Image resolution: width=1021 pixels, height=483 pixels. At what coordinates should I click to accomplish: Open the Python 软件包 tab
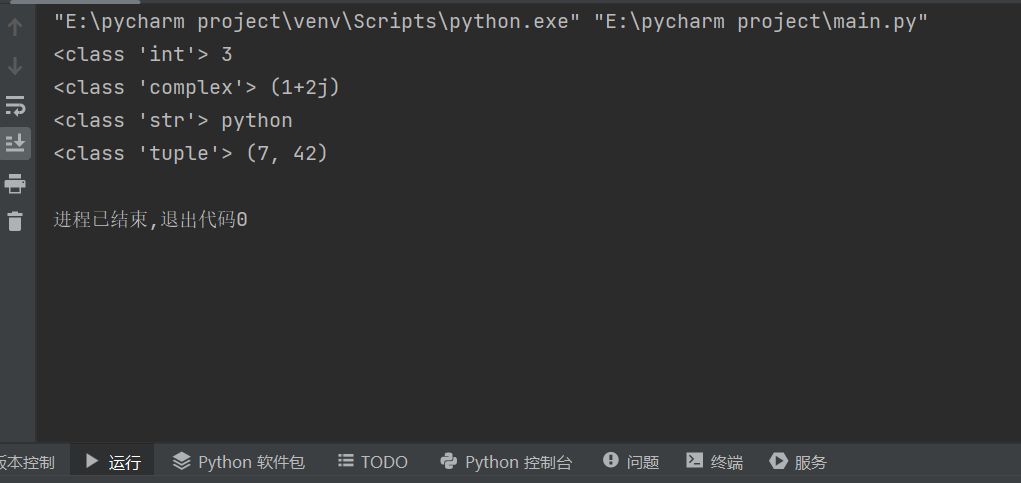[238, 462]
